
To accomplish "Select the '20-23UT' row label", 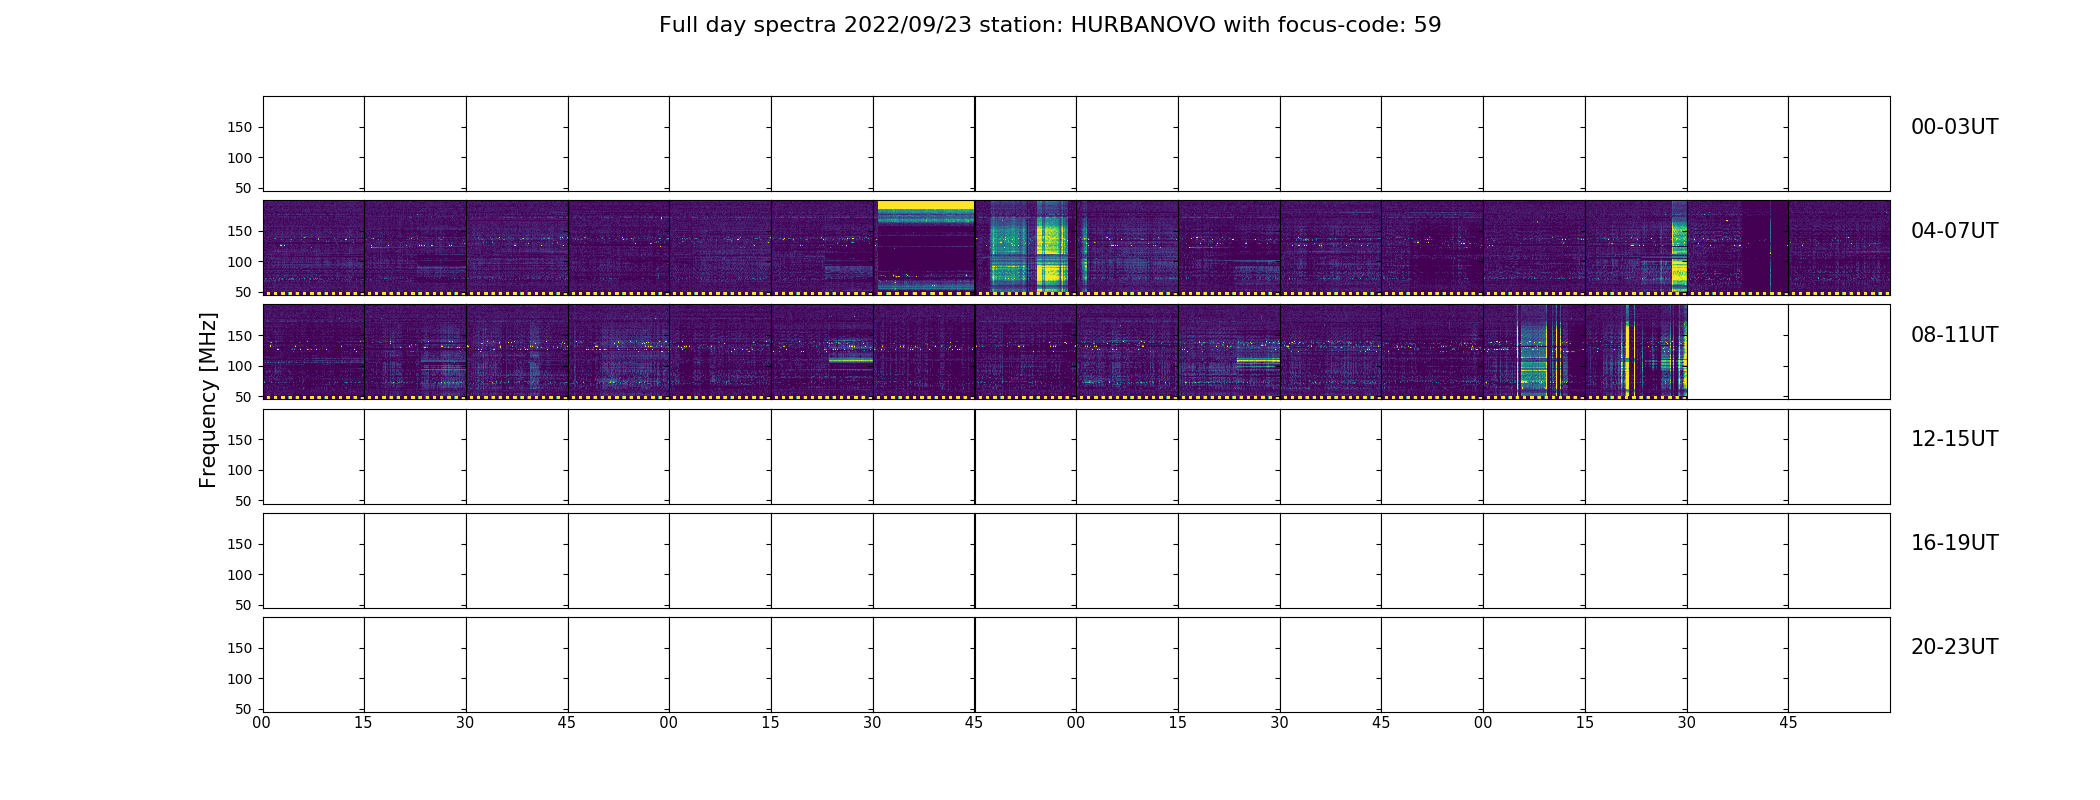I will (x=1954, y=647).
